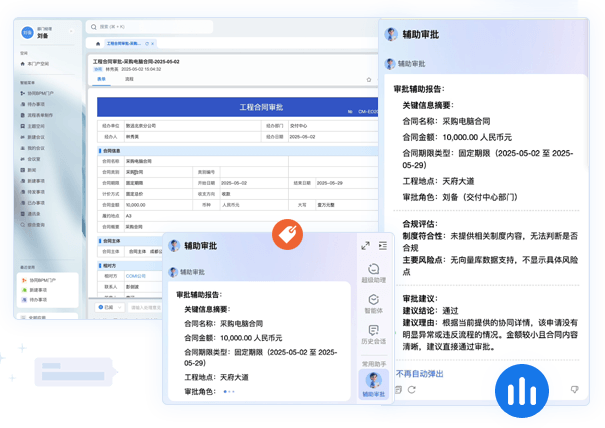Click 不再自动弹出 link
This screenshot has width=605, height=428.
tap(419, 374)
